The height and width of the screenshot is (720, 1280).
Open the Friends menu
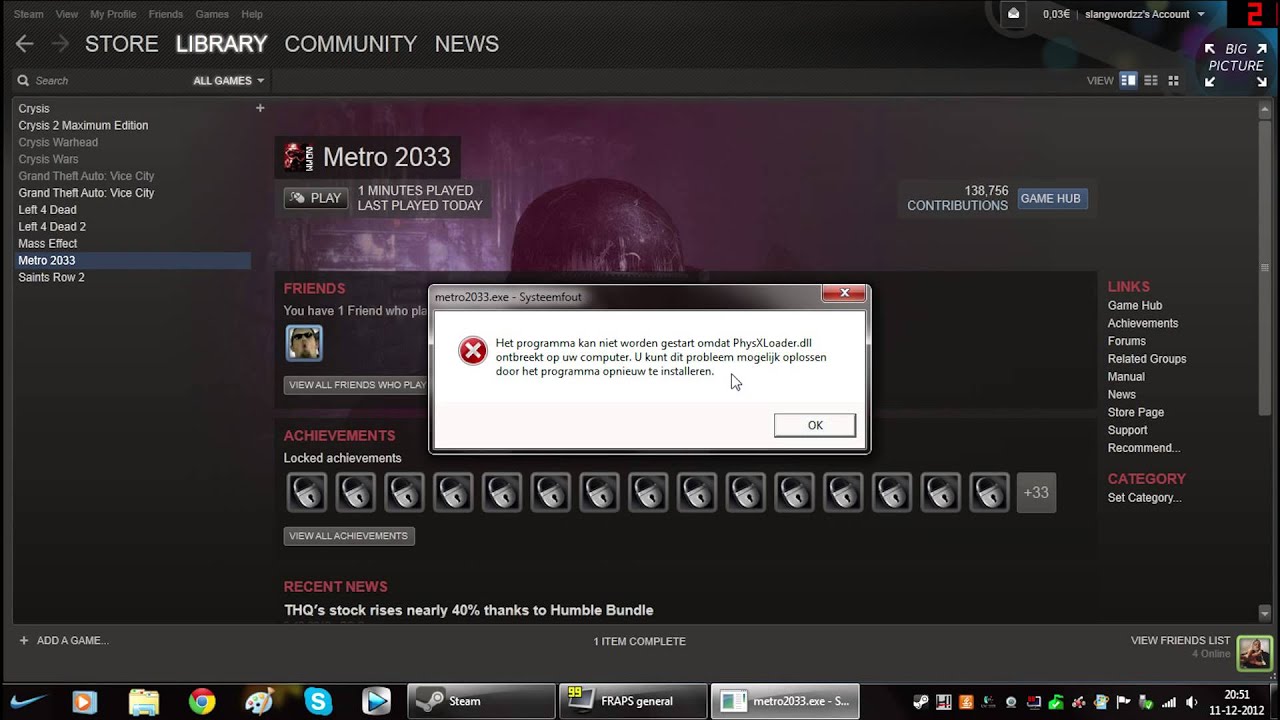coord(166,14)
